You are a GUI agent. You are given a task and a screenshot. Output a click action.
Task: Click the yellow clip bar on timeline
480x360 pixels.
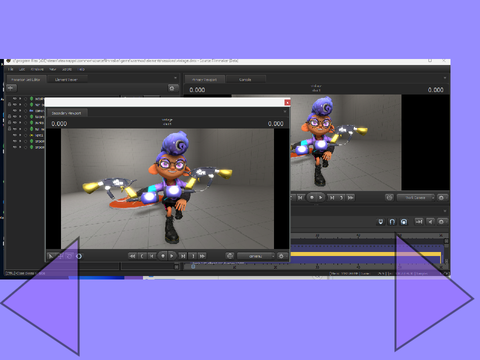366,254
